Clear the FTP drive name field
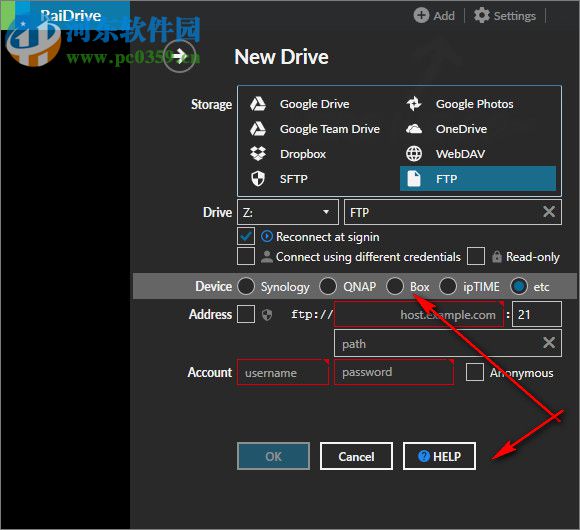The image size is (580, 530). 549,212
